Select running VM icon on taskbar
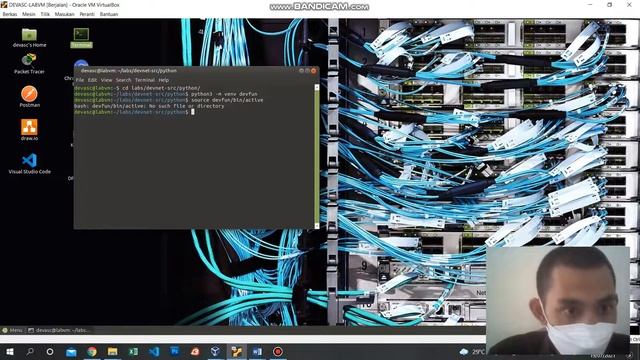This screenshot has width=640, height=360. point(237,351)
